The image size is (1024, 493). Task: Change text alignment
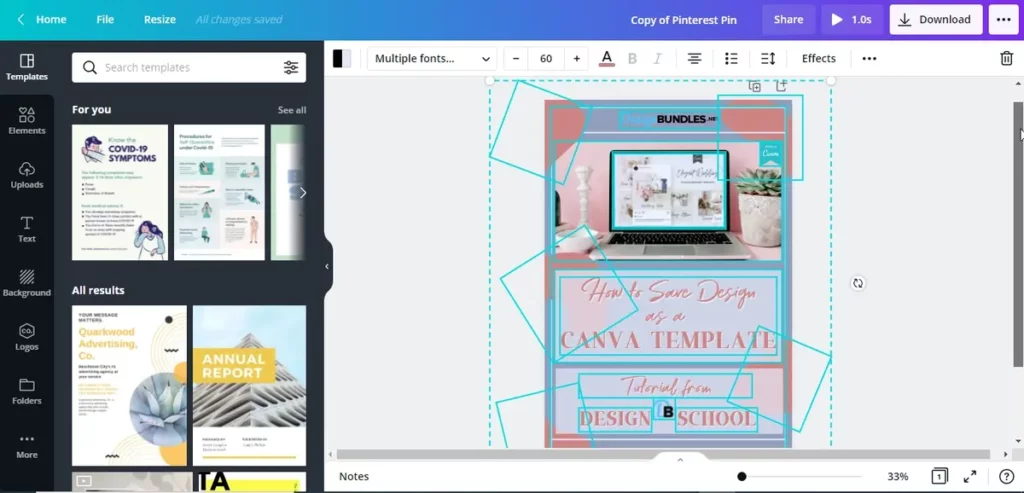pyautogui.click(x=694, y=58)
